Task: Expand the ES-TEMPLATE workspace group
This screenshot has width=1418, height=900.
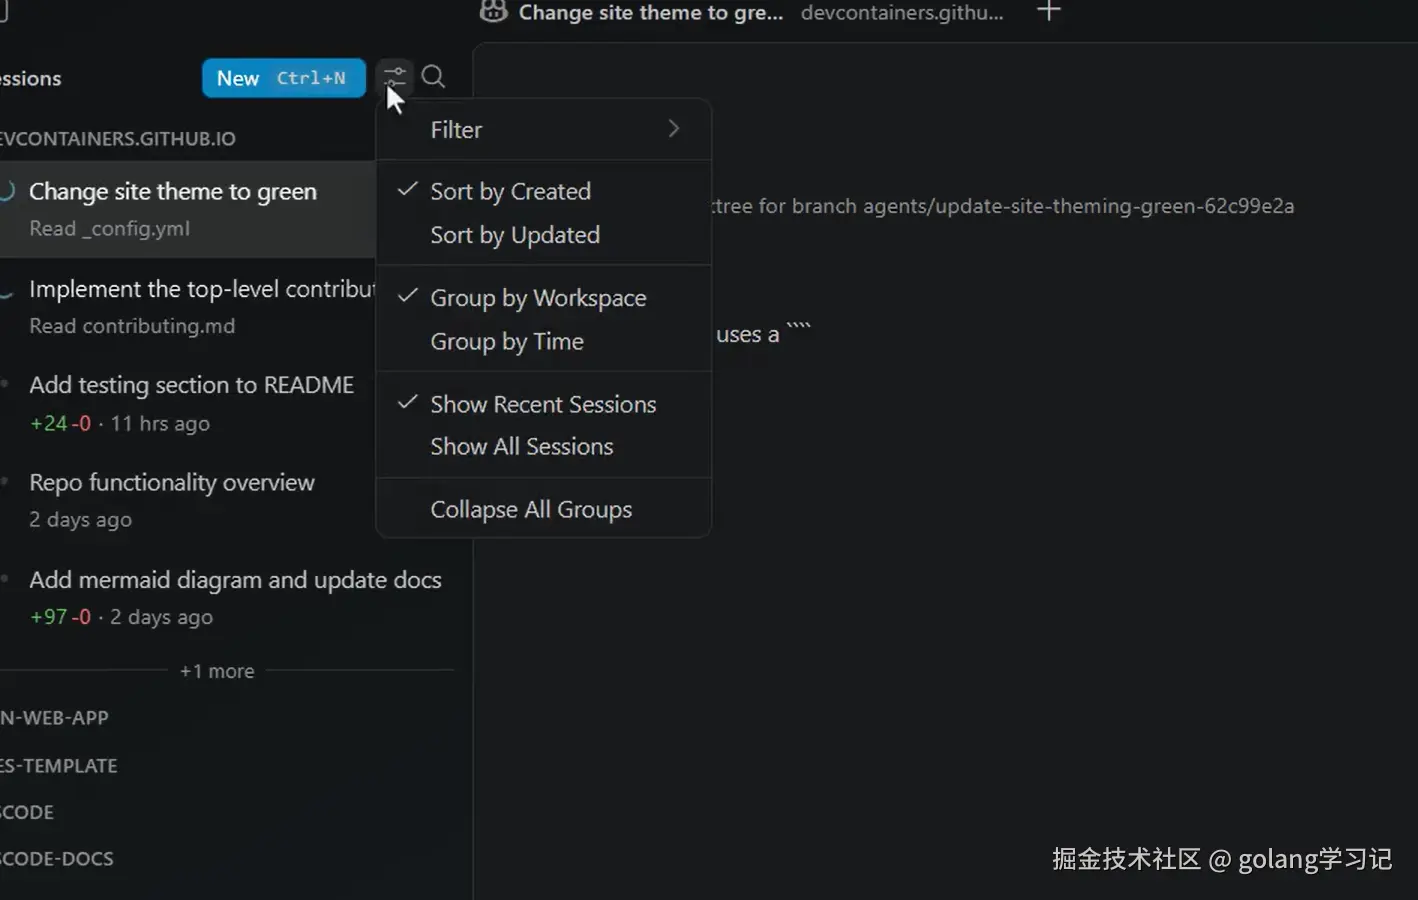Action: click(x=59, y=766)
